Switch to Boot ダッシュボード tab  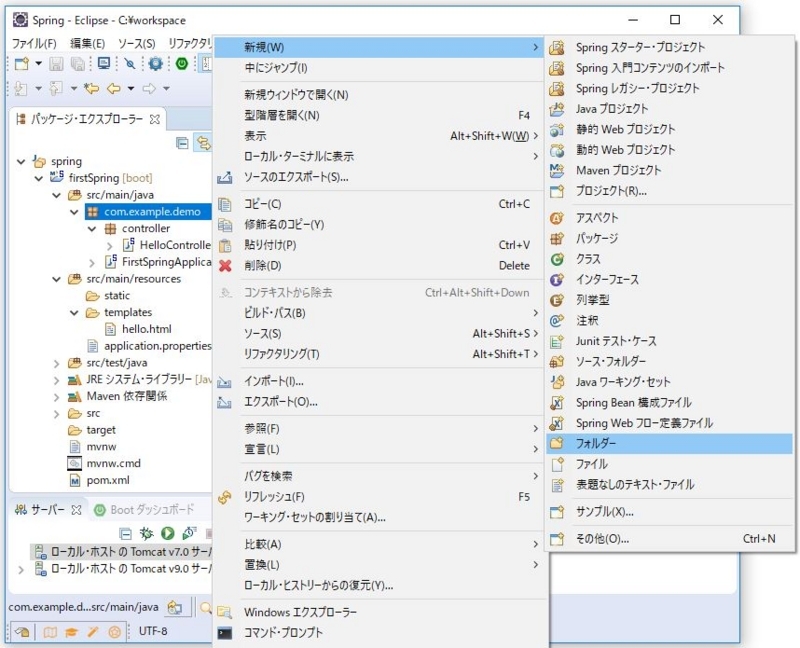point(144,510)
